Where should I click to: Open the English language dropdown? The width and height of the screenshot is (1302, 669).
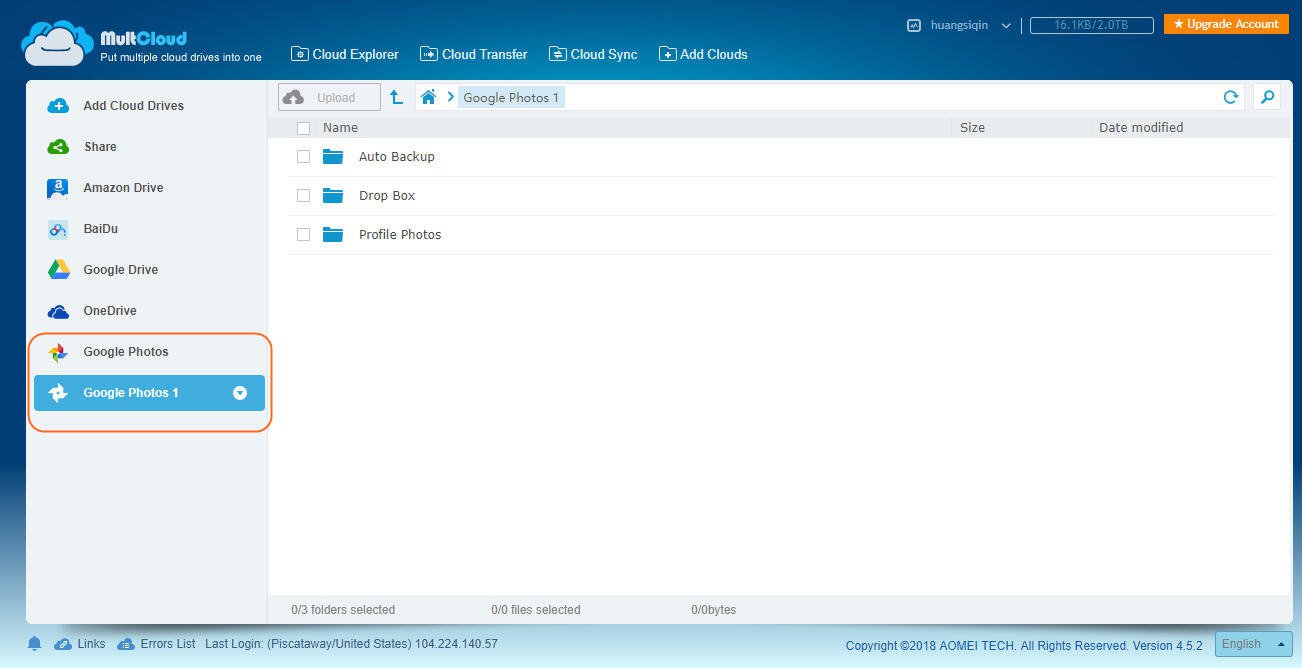[1253, 644]
